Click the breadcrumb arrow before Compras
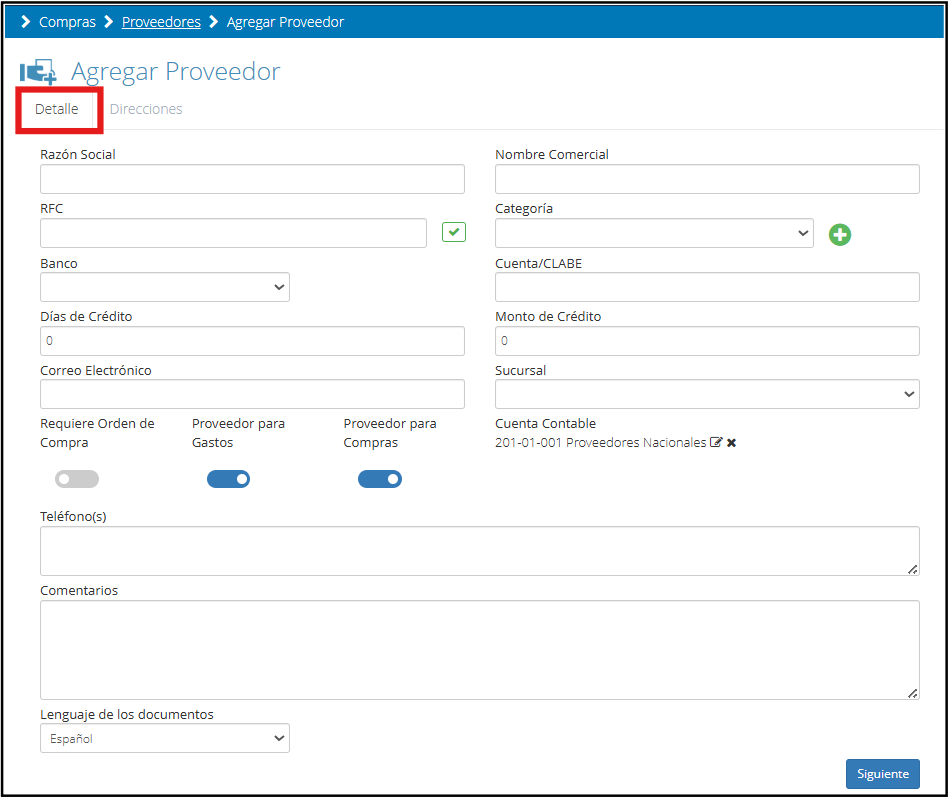 pyautogui.click(x=25, y=22)
